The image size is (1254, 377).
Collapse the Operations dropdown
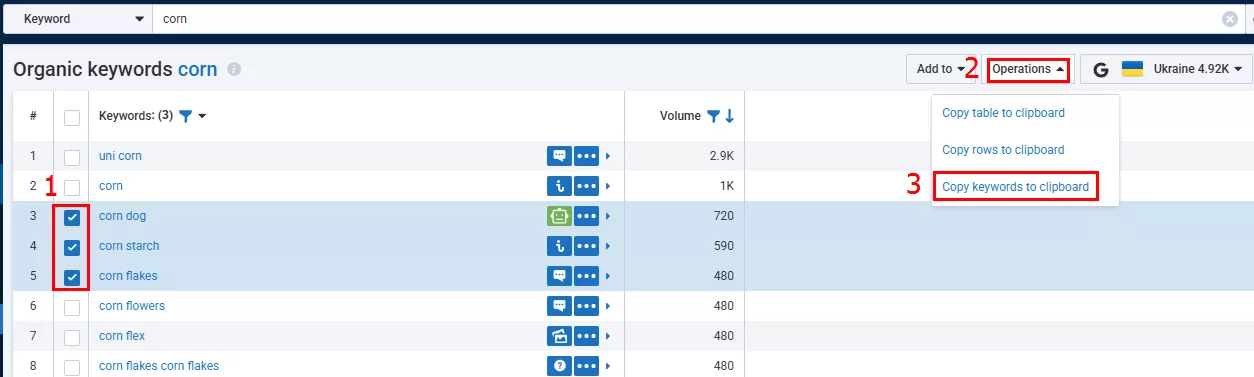point(1028,69)
